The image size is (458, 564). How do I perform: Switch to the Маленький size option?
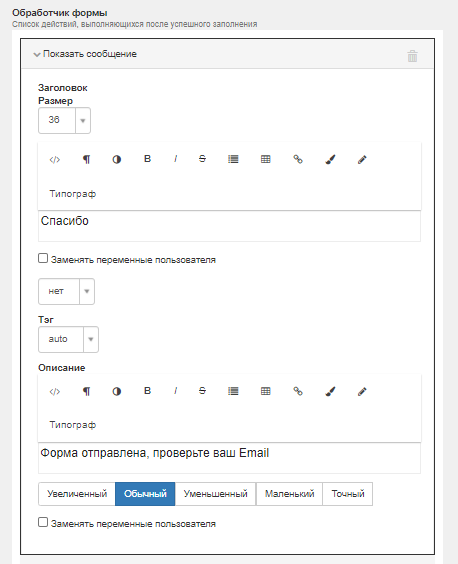click(289, 494)
